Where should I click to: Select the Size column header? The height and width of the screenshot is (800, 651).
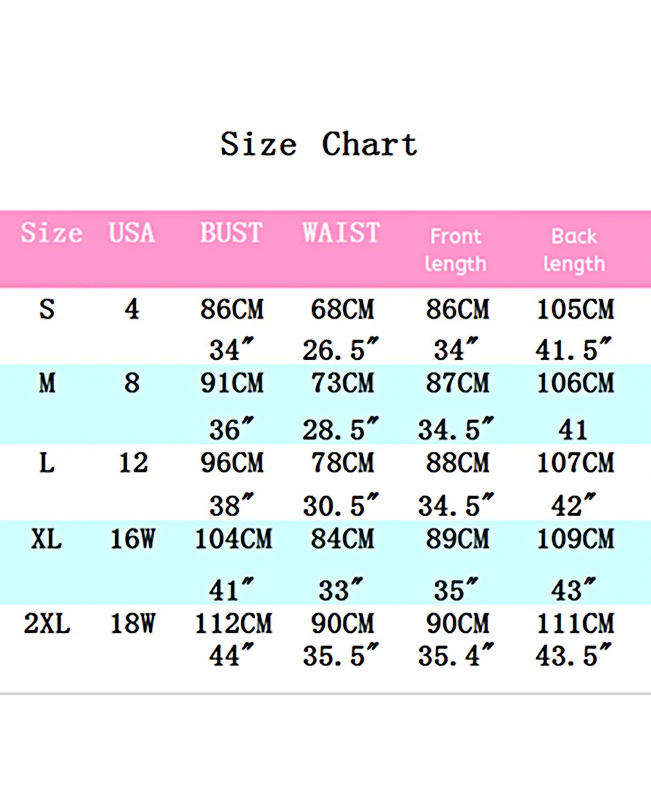coord(52,233)
